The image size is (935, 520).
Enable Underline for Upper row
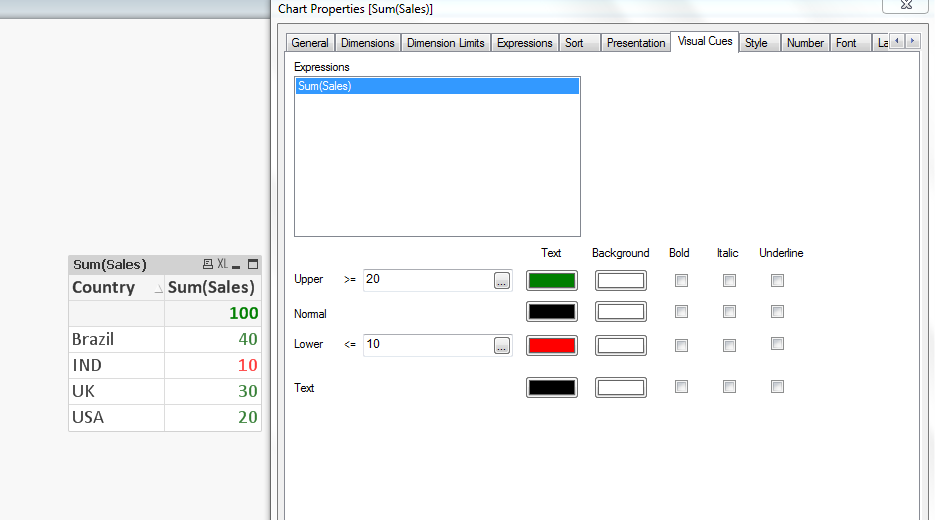tap(777, 280)
